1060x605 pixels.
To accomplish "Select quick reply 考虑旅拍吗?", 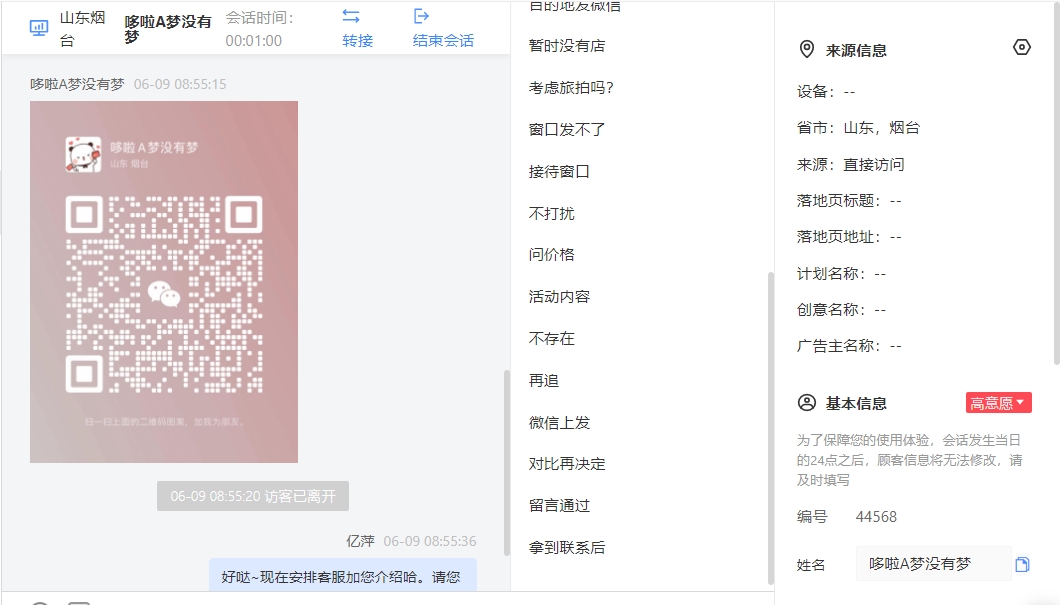I will [571, 88].
